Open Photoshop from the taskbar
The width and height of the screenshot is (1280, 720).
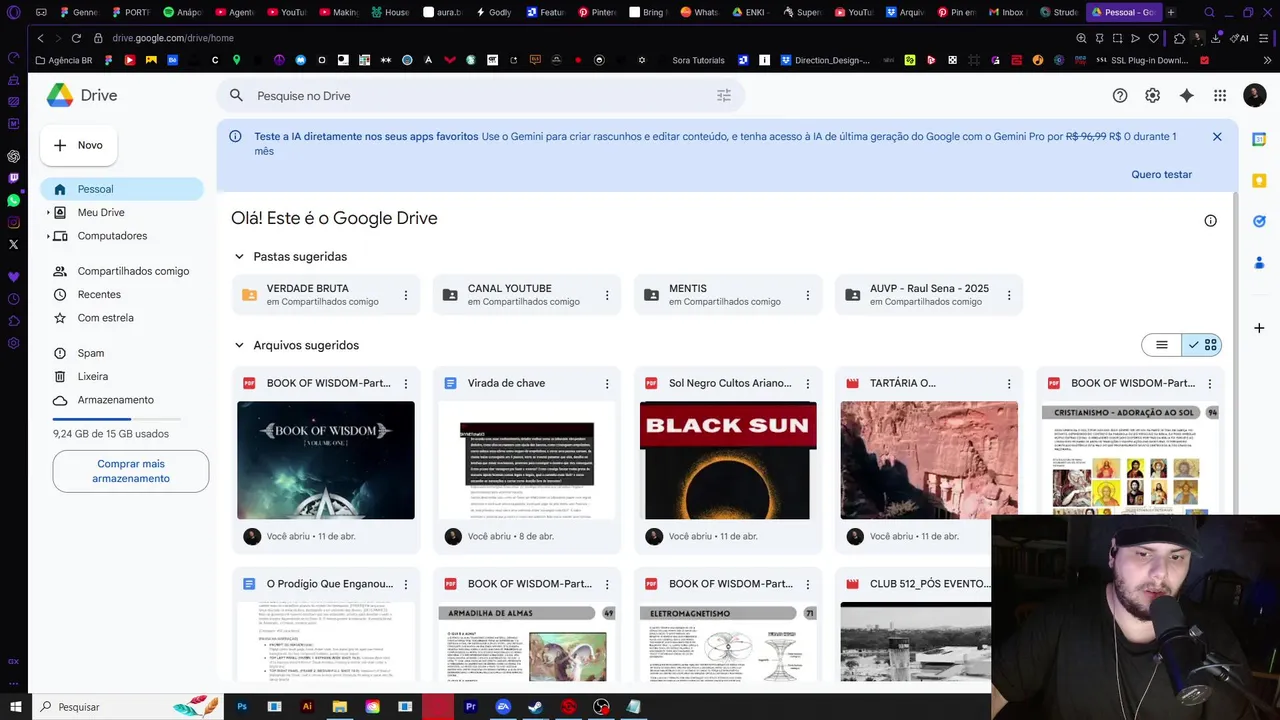[242, 706]
